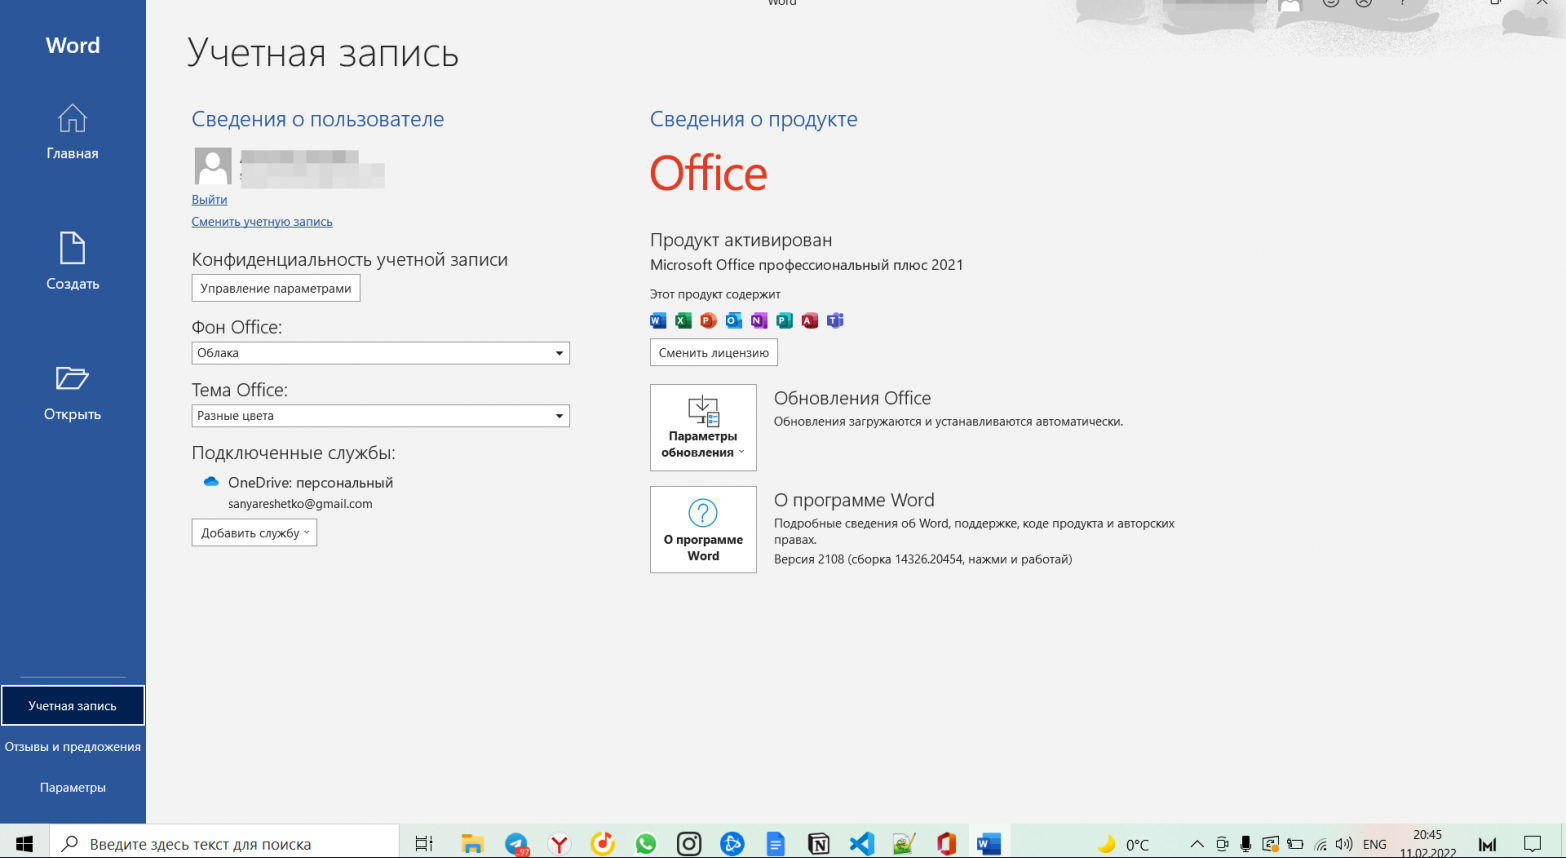The height and width of the screenshot is (858, 1566).
Task: Open Telegram from the taskbar
Action: tap(516, 844)
